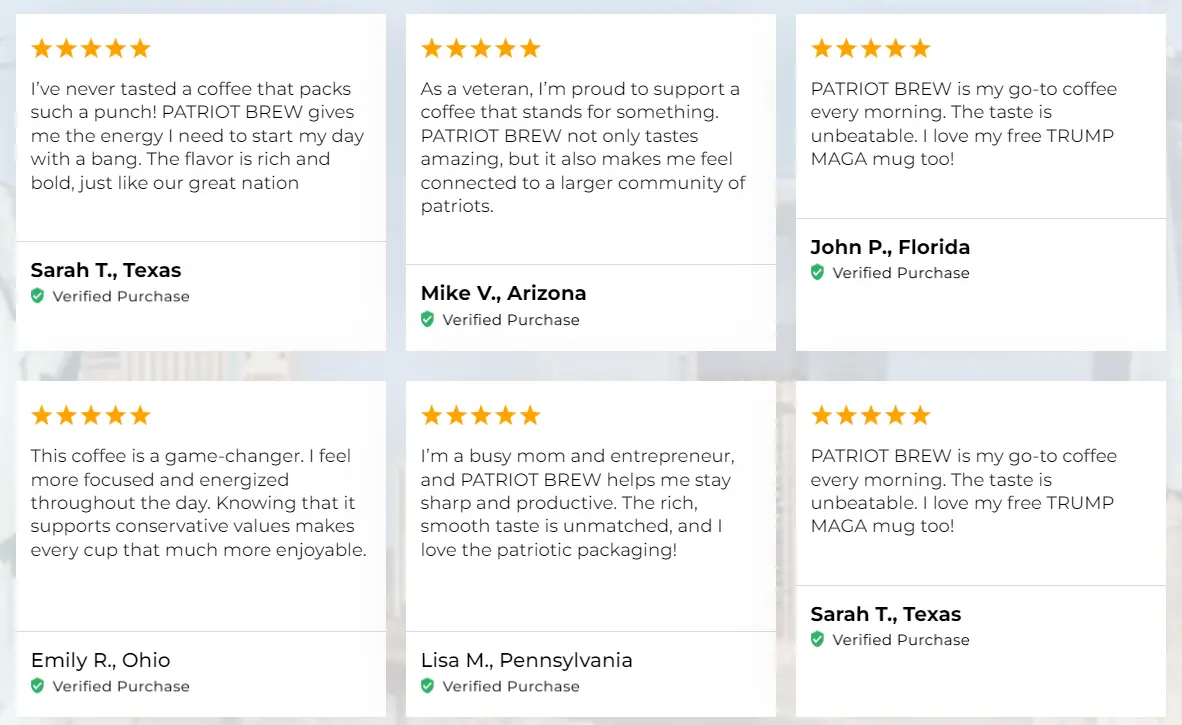Click reviewer name Lisa M., Pennsylvania
The width and height of the screenshot is (1182, 725).
[x=526, y=660]
